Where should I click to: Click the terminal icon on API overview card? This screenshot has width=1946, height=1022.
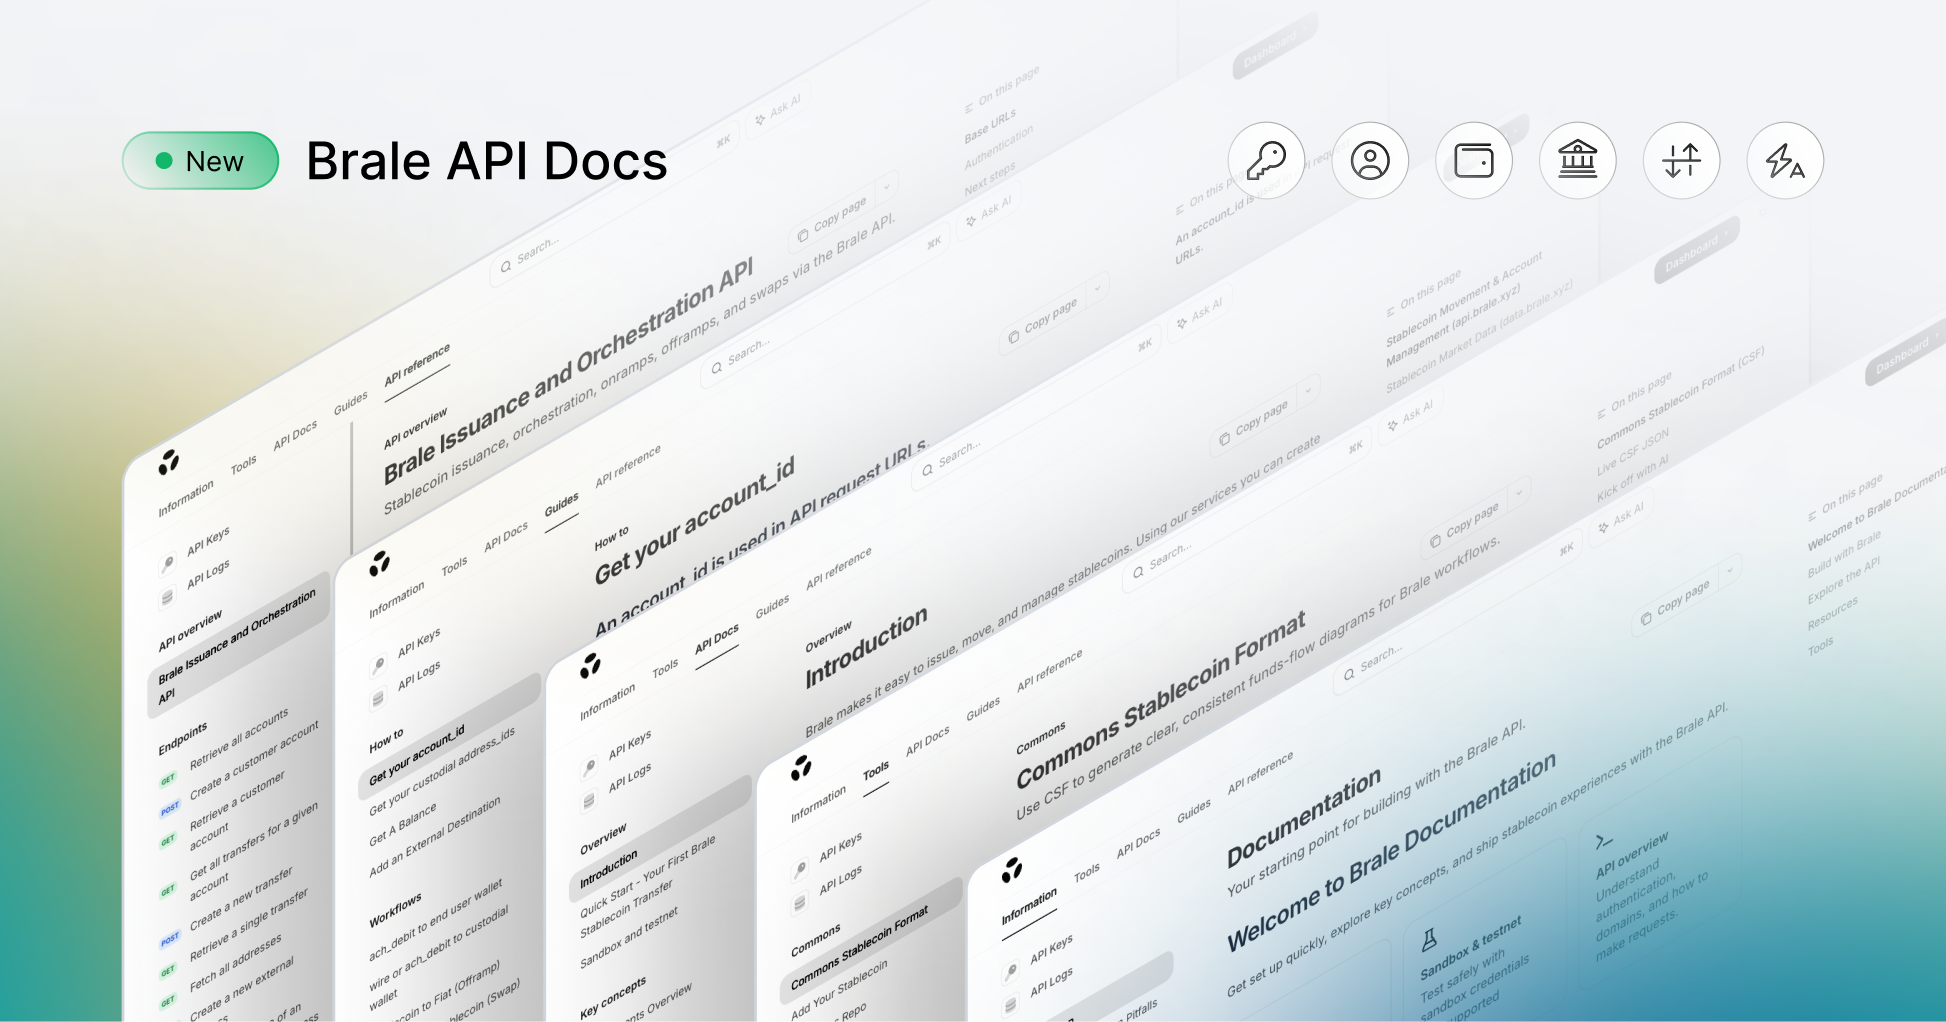point(1605,840)
